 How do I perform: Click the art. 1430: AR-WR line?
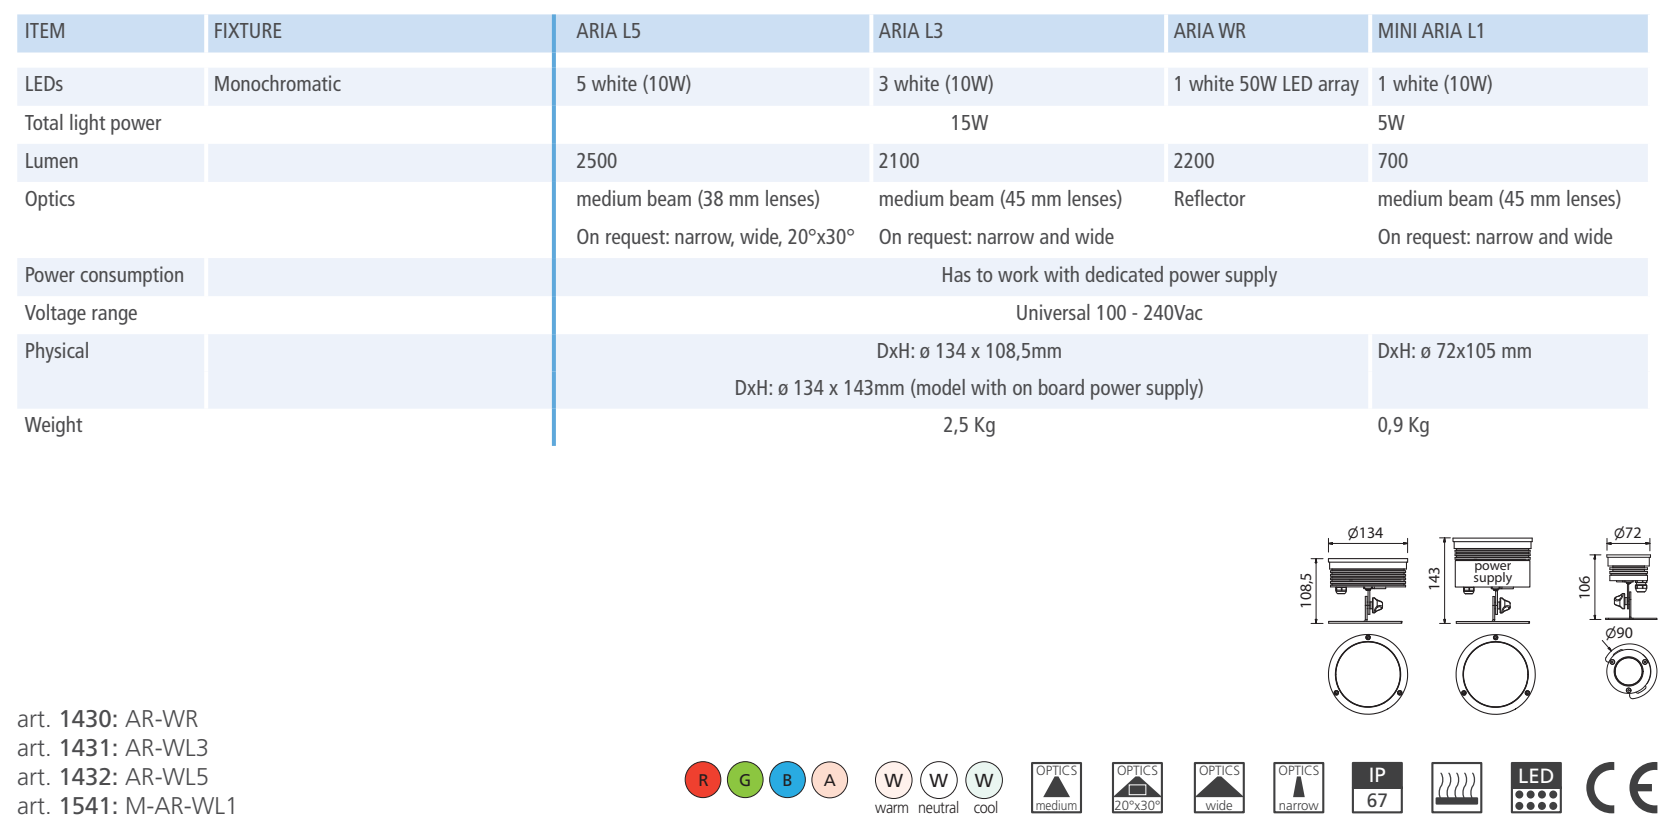[108, 718]
